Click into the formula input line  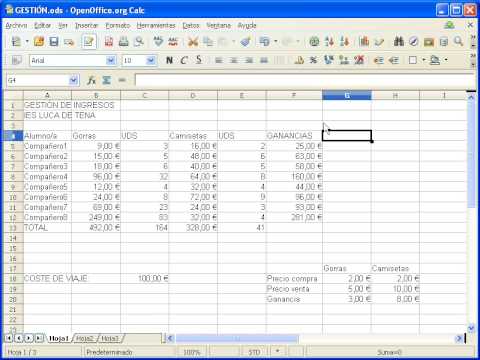tap(305, 80)
